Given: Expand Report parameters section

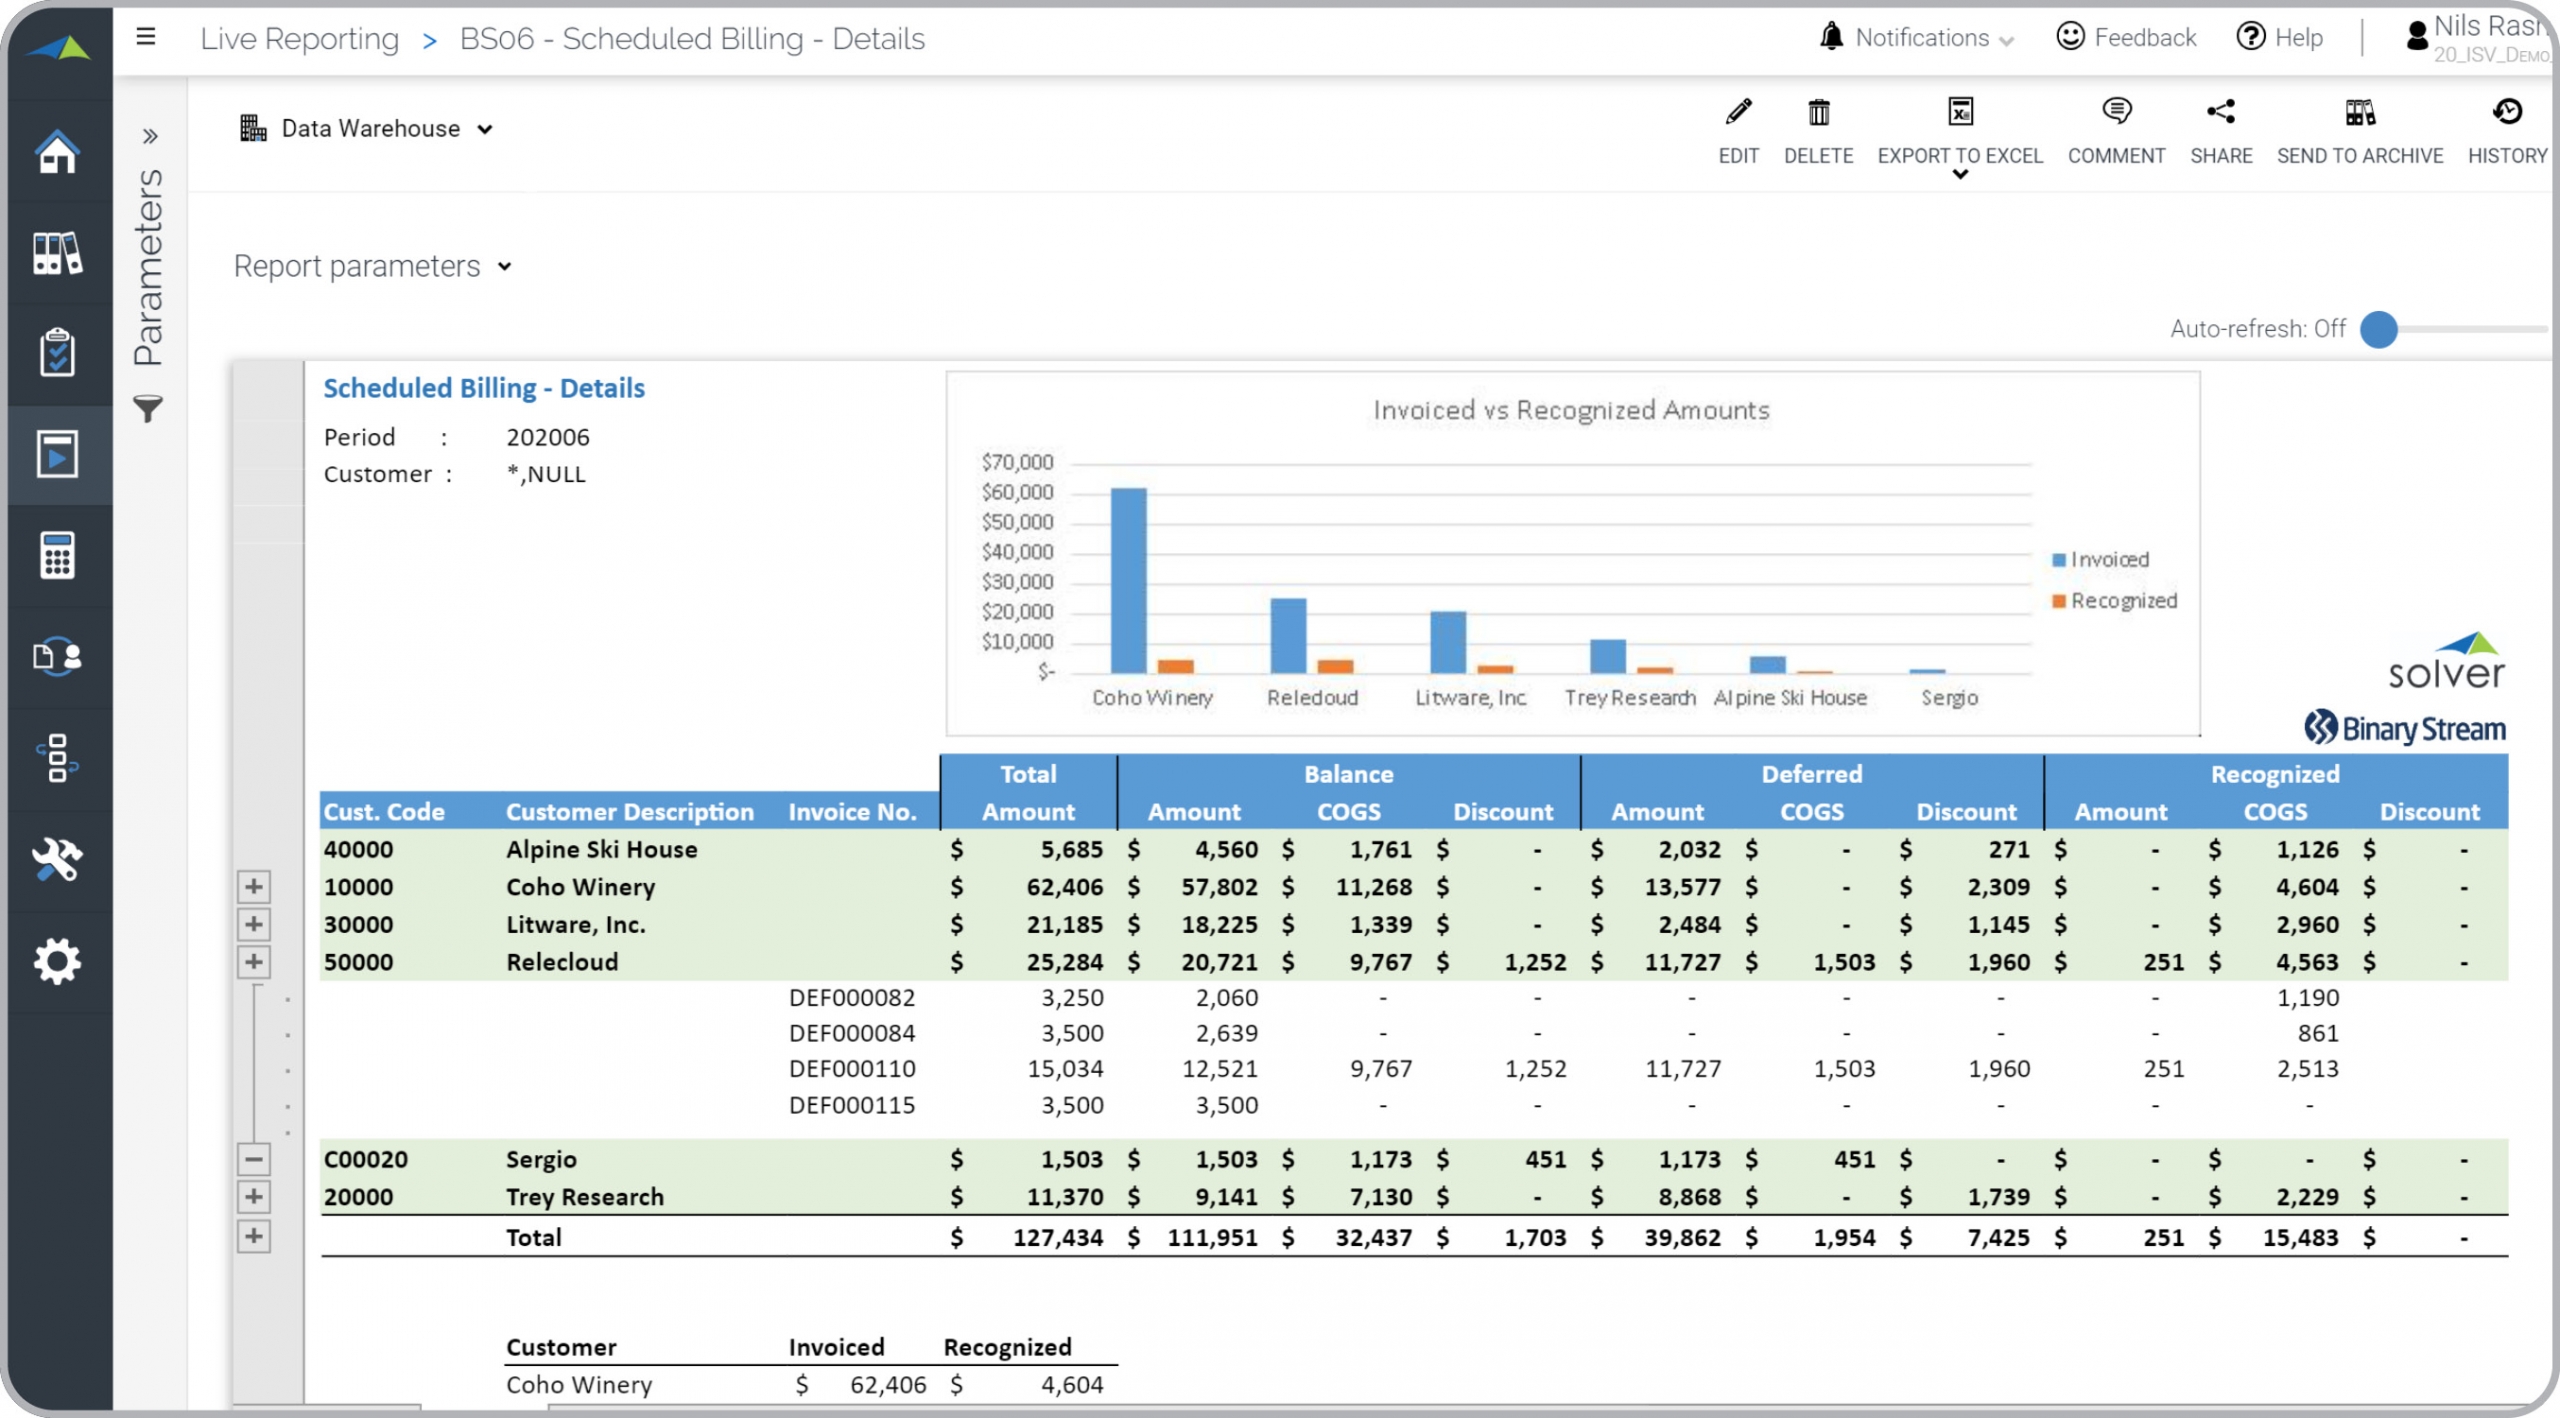Looking at the screenshot, I should [x=373, y=266].
